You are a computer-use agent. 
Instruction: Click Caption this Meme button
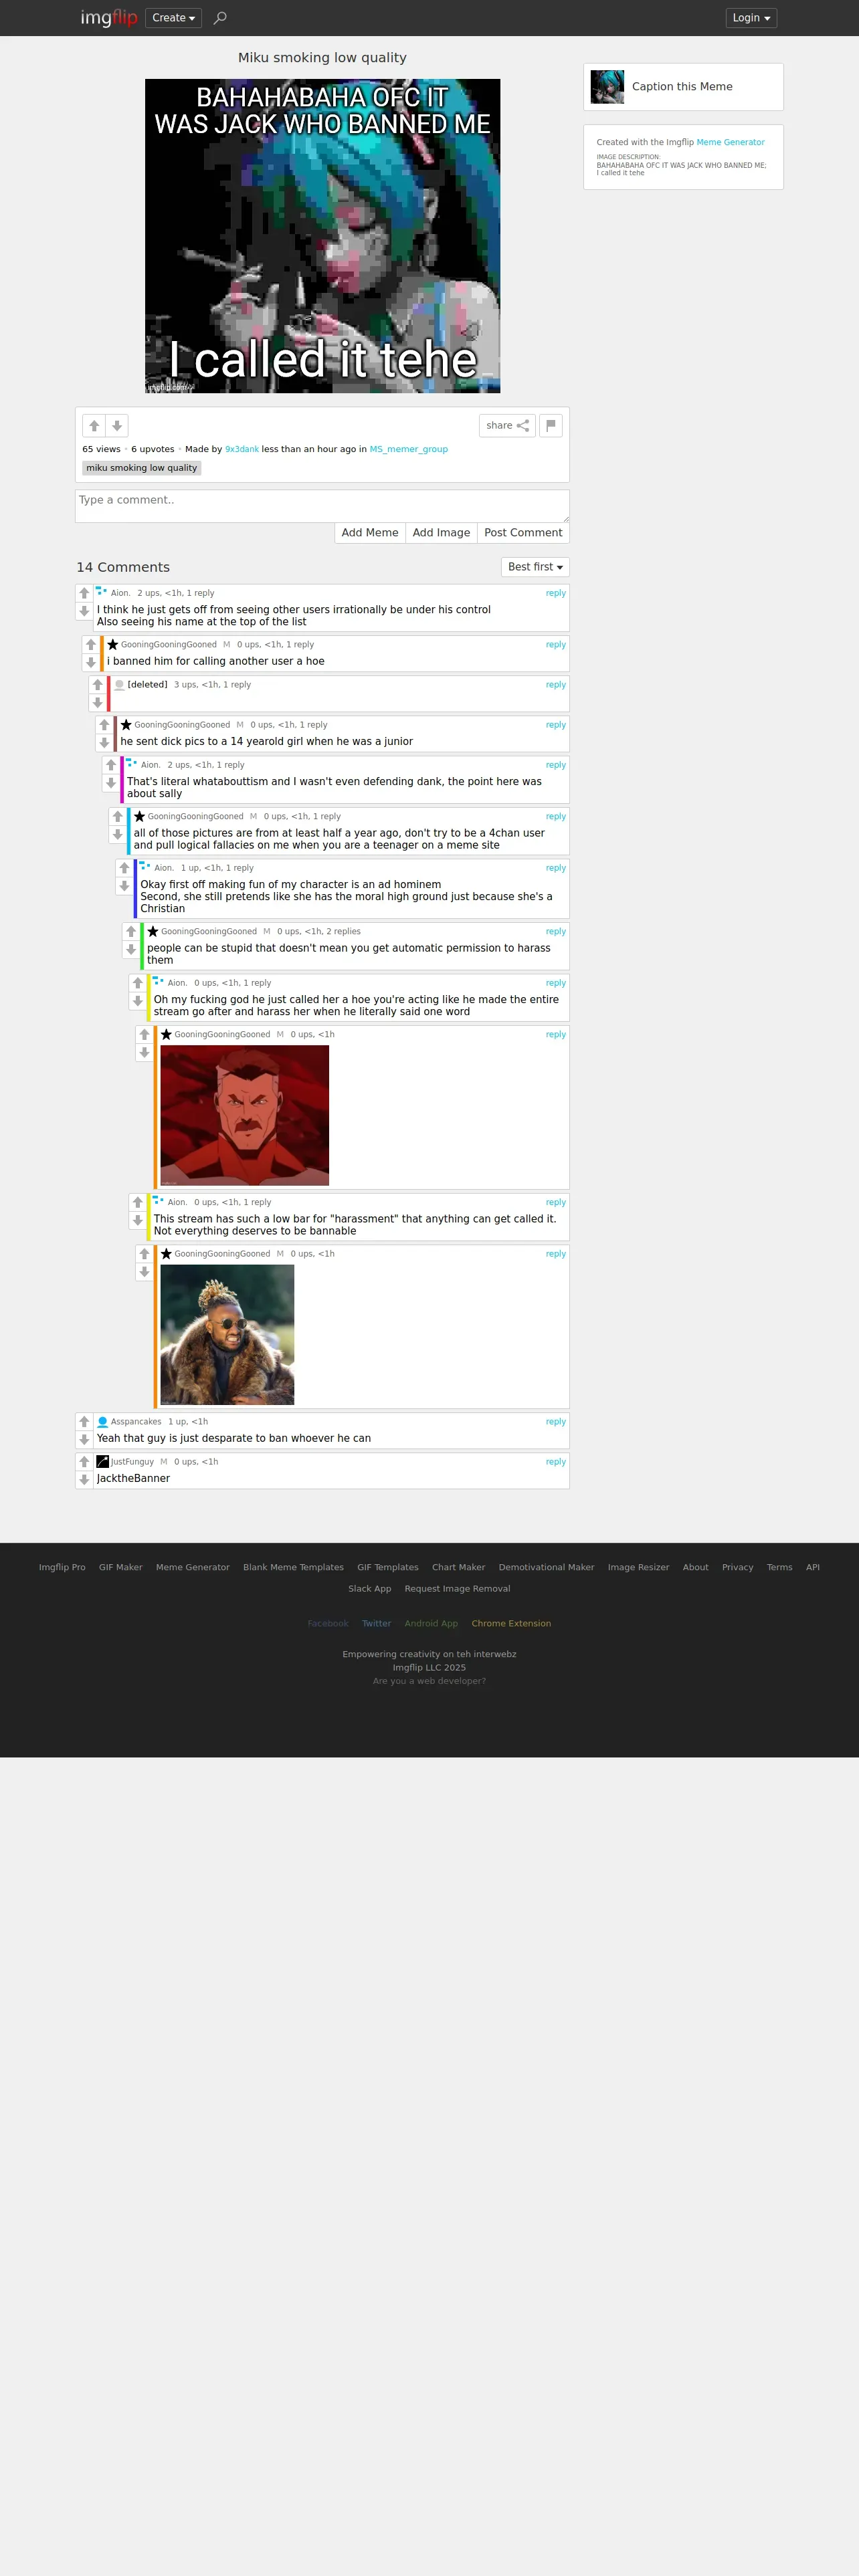(x=683, y=87)
